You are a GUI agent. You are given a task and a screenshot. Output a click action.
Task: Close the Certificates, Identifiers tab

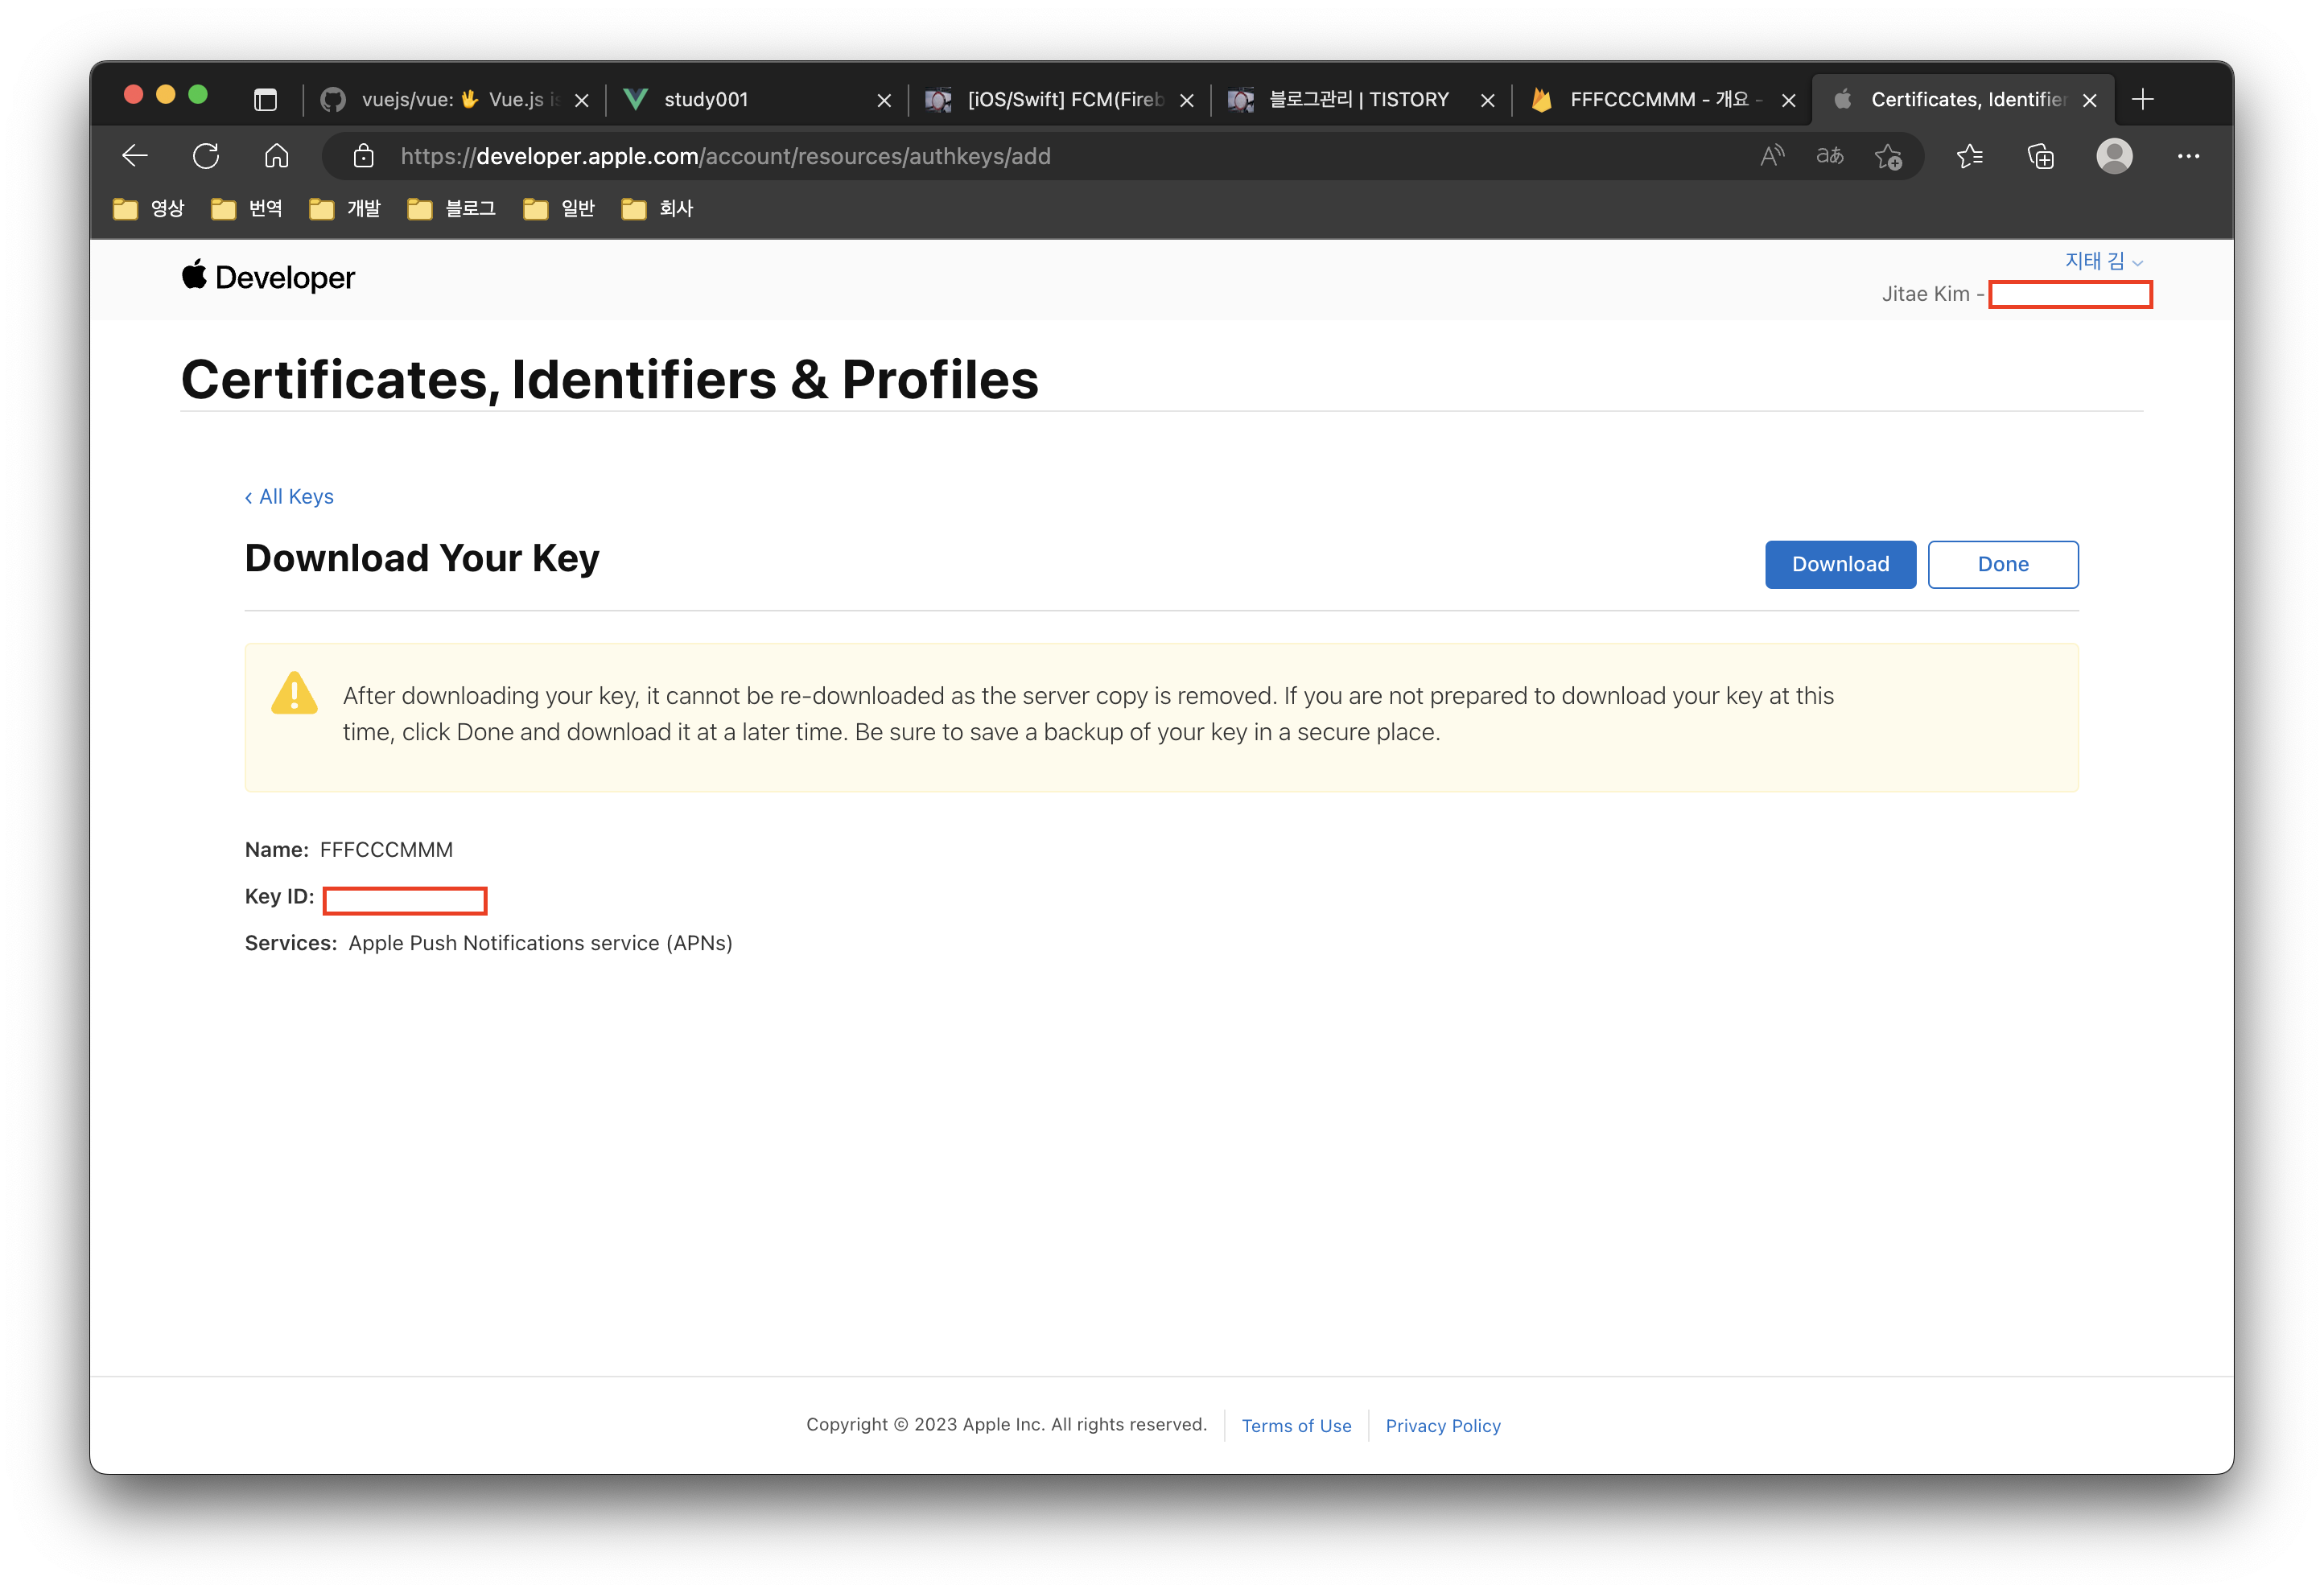[2090, 100]
